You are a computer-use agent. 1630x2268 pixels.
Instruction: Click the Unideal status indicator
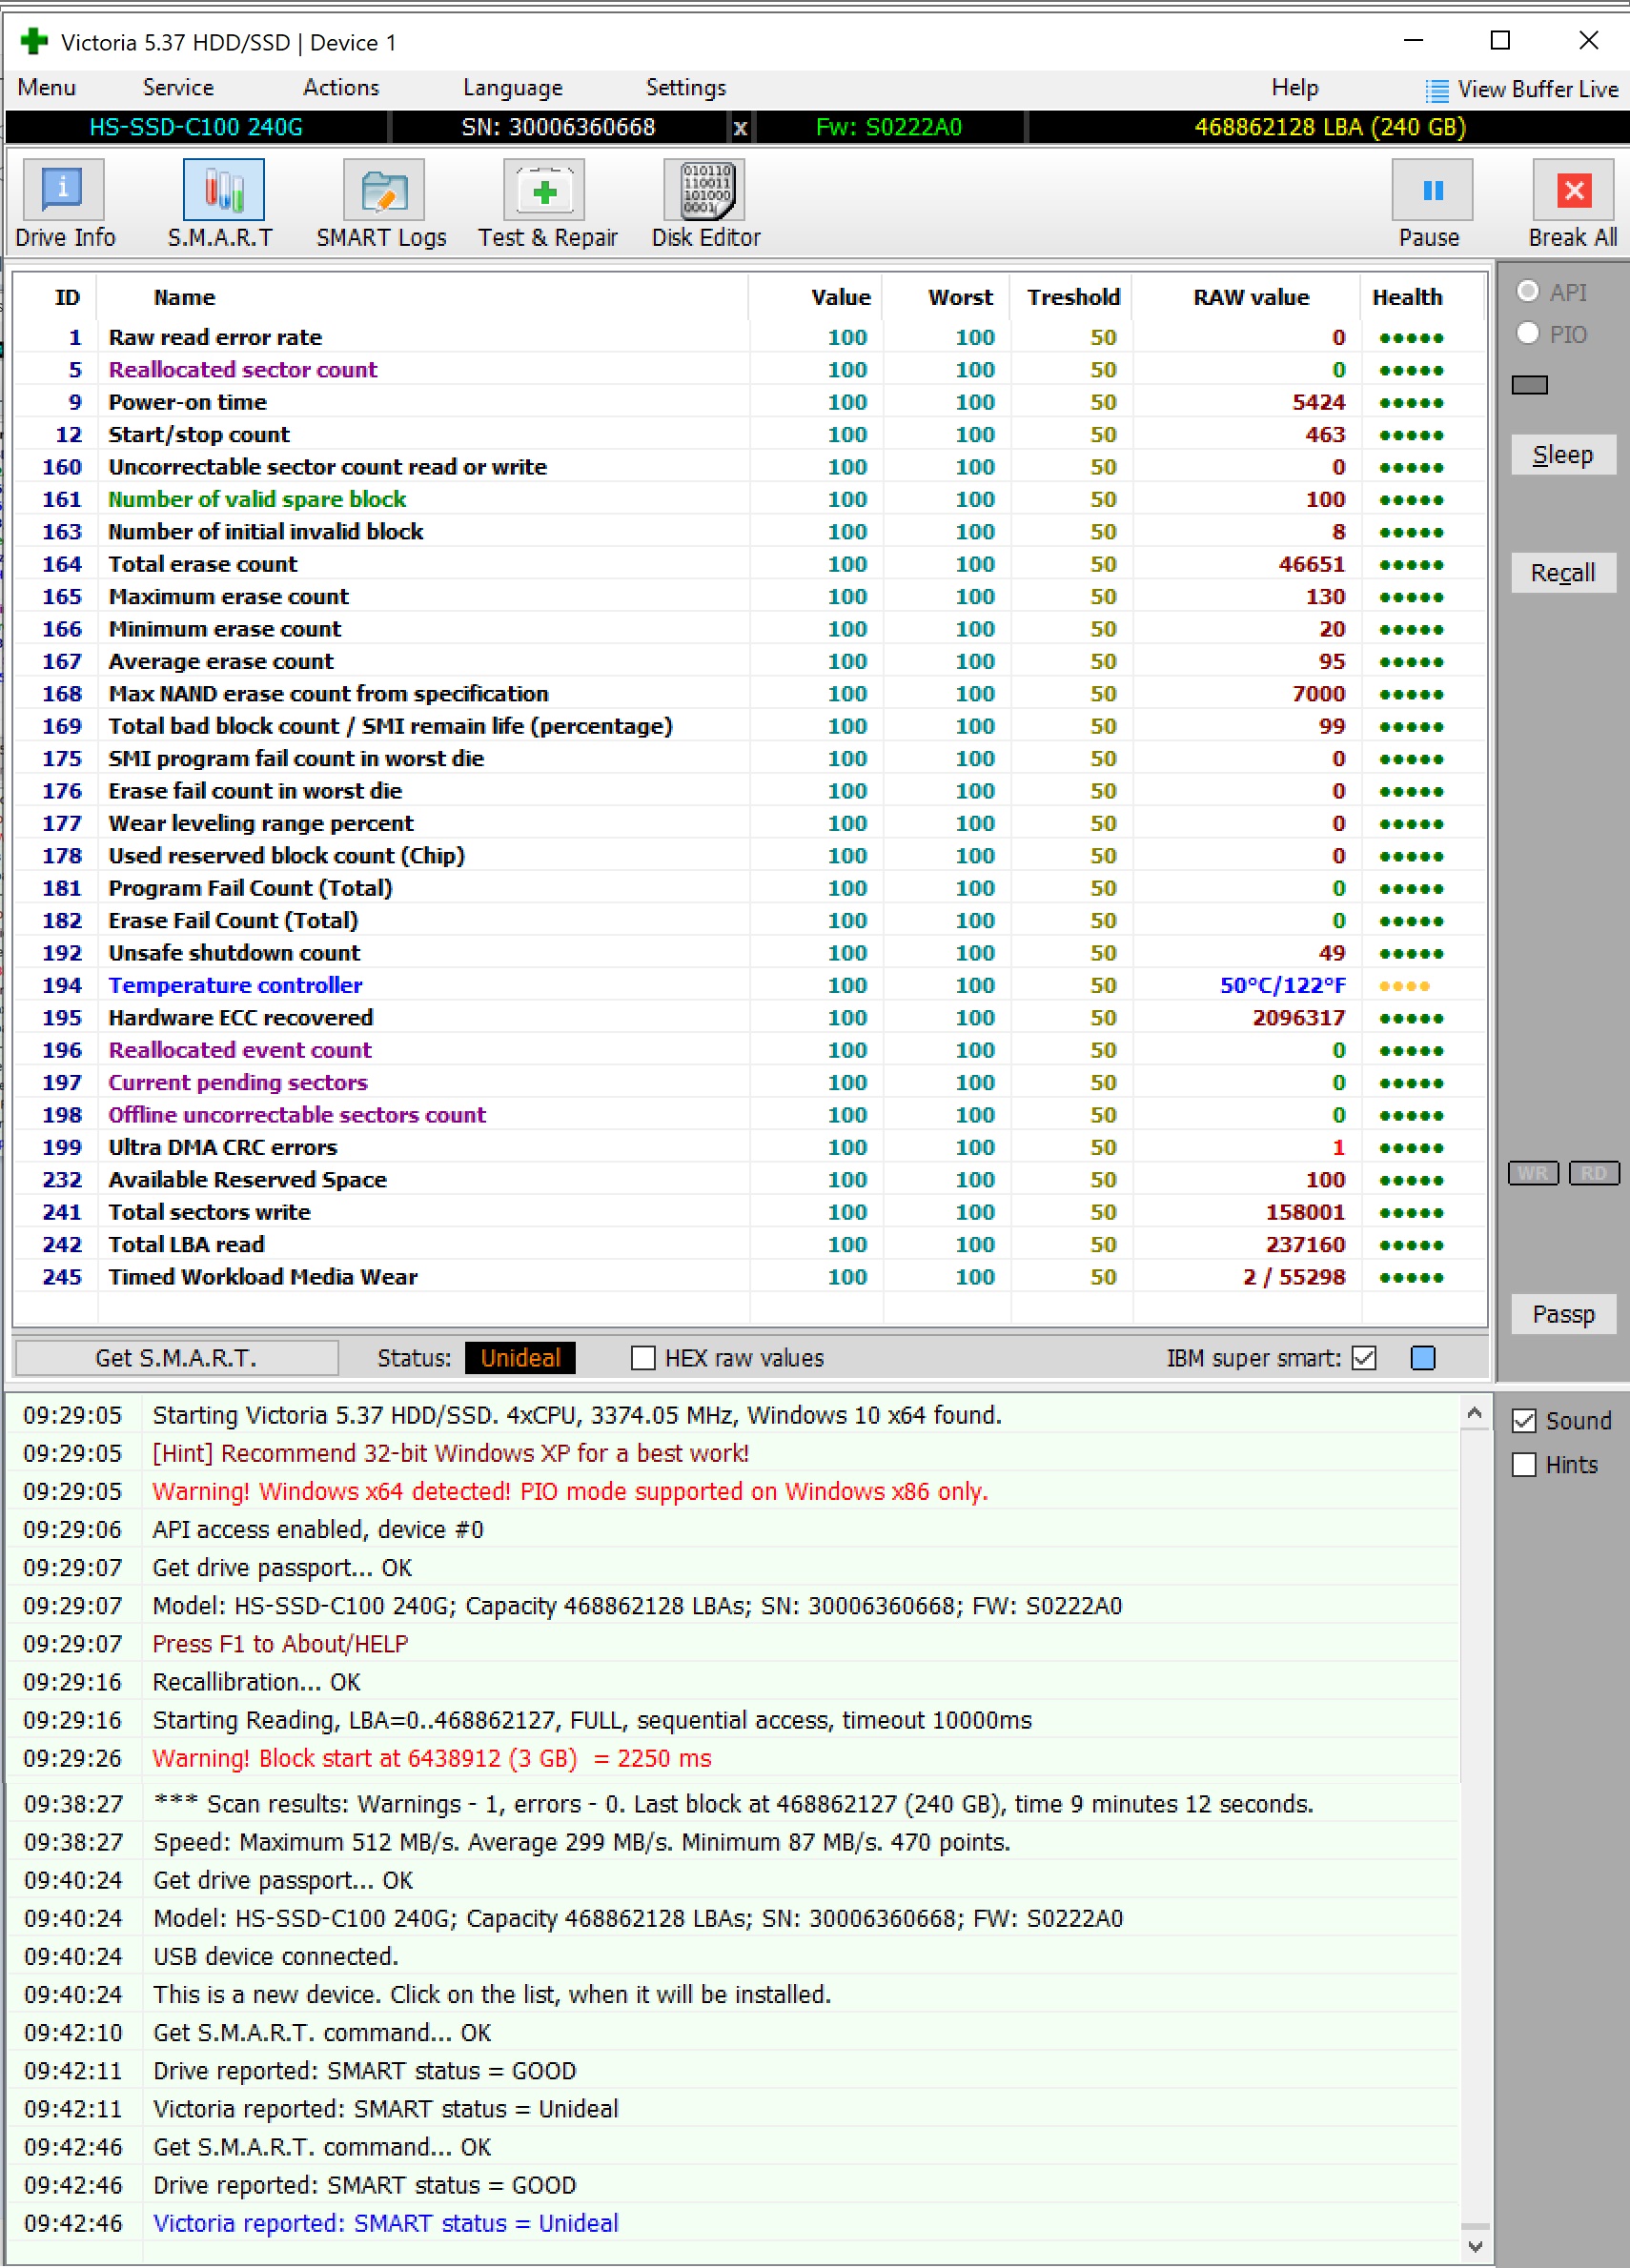pyautogui.click(x=520, y=1358)
